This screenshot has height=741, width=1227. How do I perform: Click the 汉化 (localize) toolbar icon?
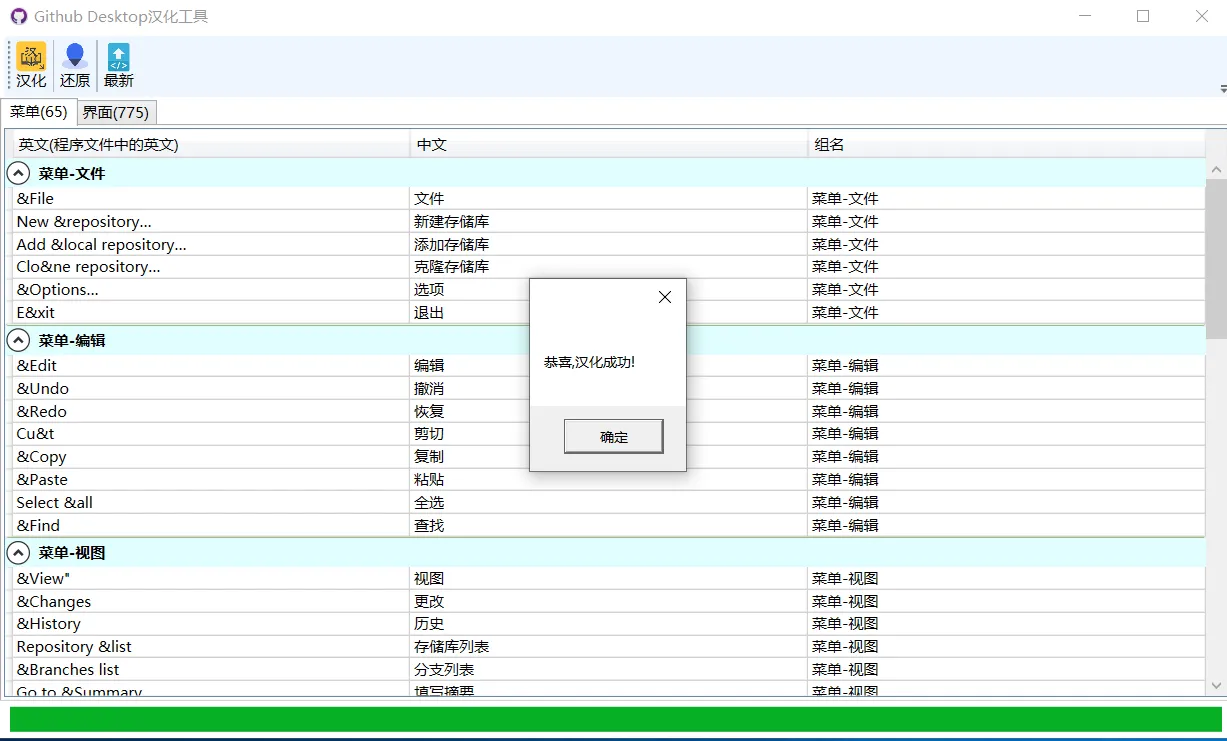tap(31, 65)
